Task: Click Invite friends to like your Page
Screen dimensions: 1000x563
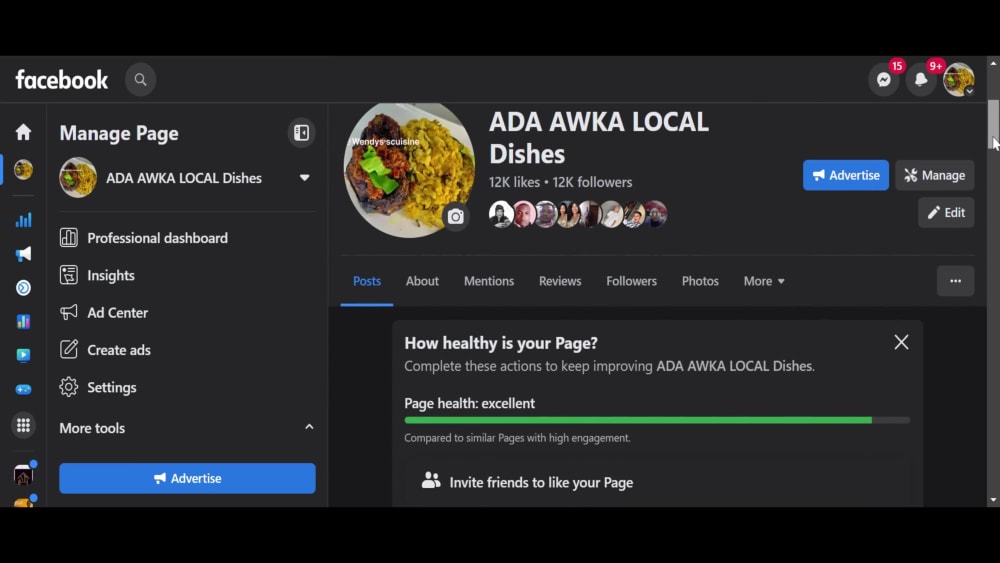Action: (657, 483)
